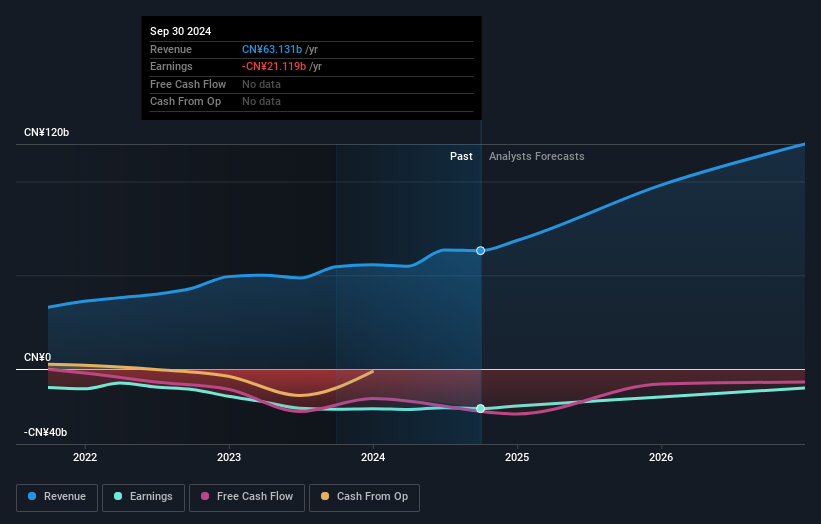This screenshot has height=524, width=821.
Task: Click the Analysts Forecasts label
Action: (537, 156)
